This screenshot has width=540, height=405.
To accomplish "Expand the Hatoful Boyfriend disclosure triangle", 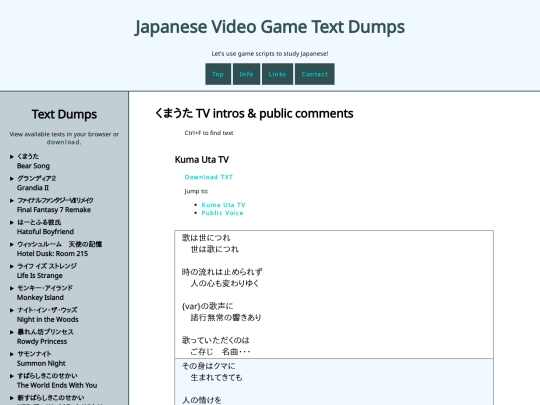I will coord(12,222).
